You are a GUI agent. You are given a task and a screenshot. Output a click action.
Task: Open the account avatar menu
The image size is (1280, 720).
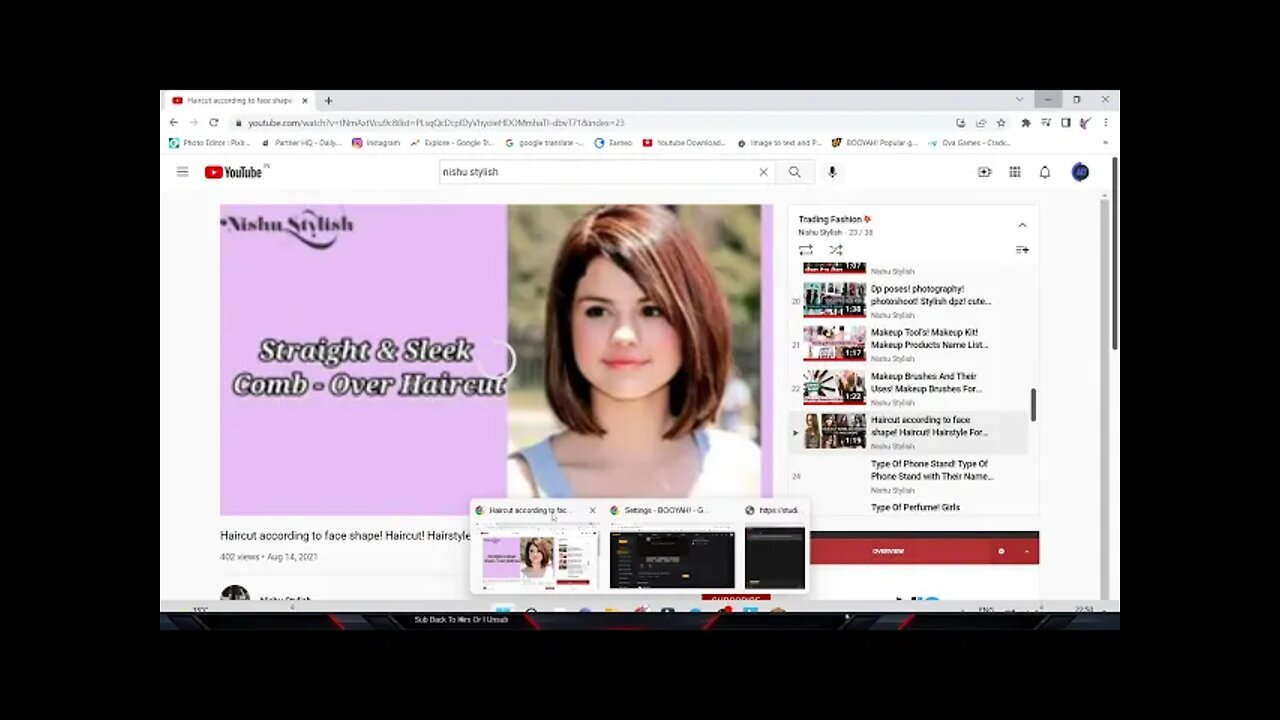(x=1080, y=172)
